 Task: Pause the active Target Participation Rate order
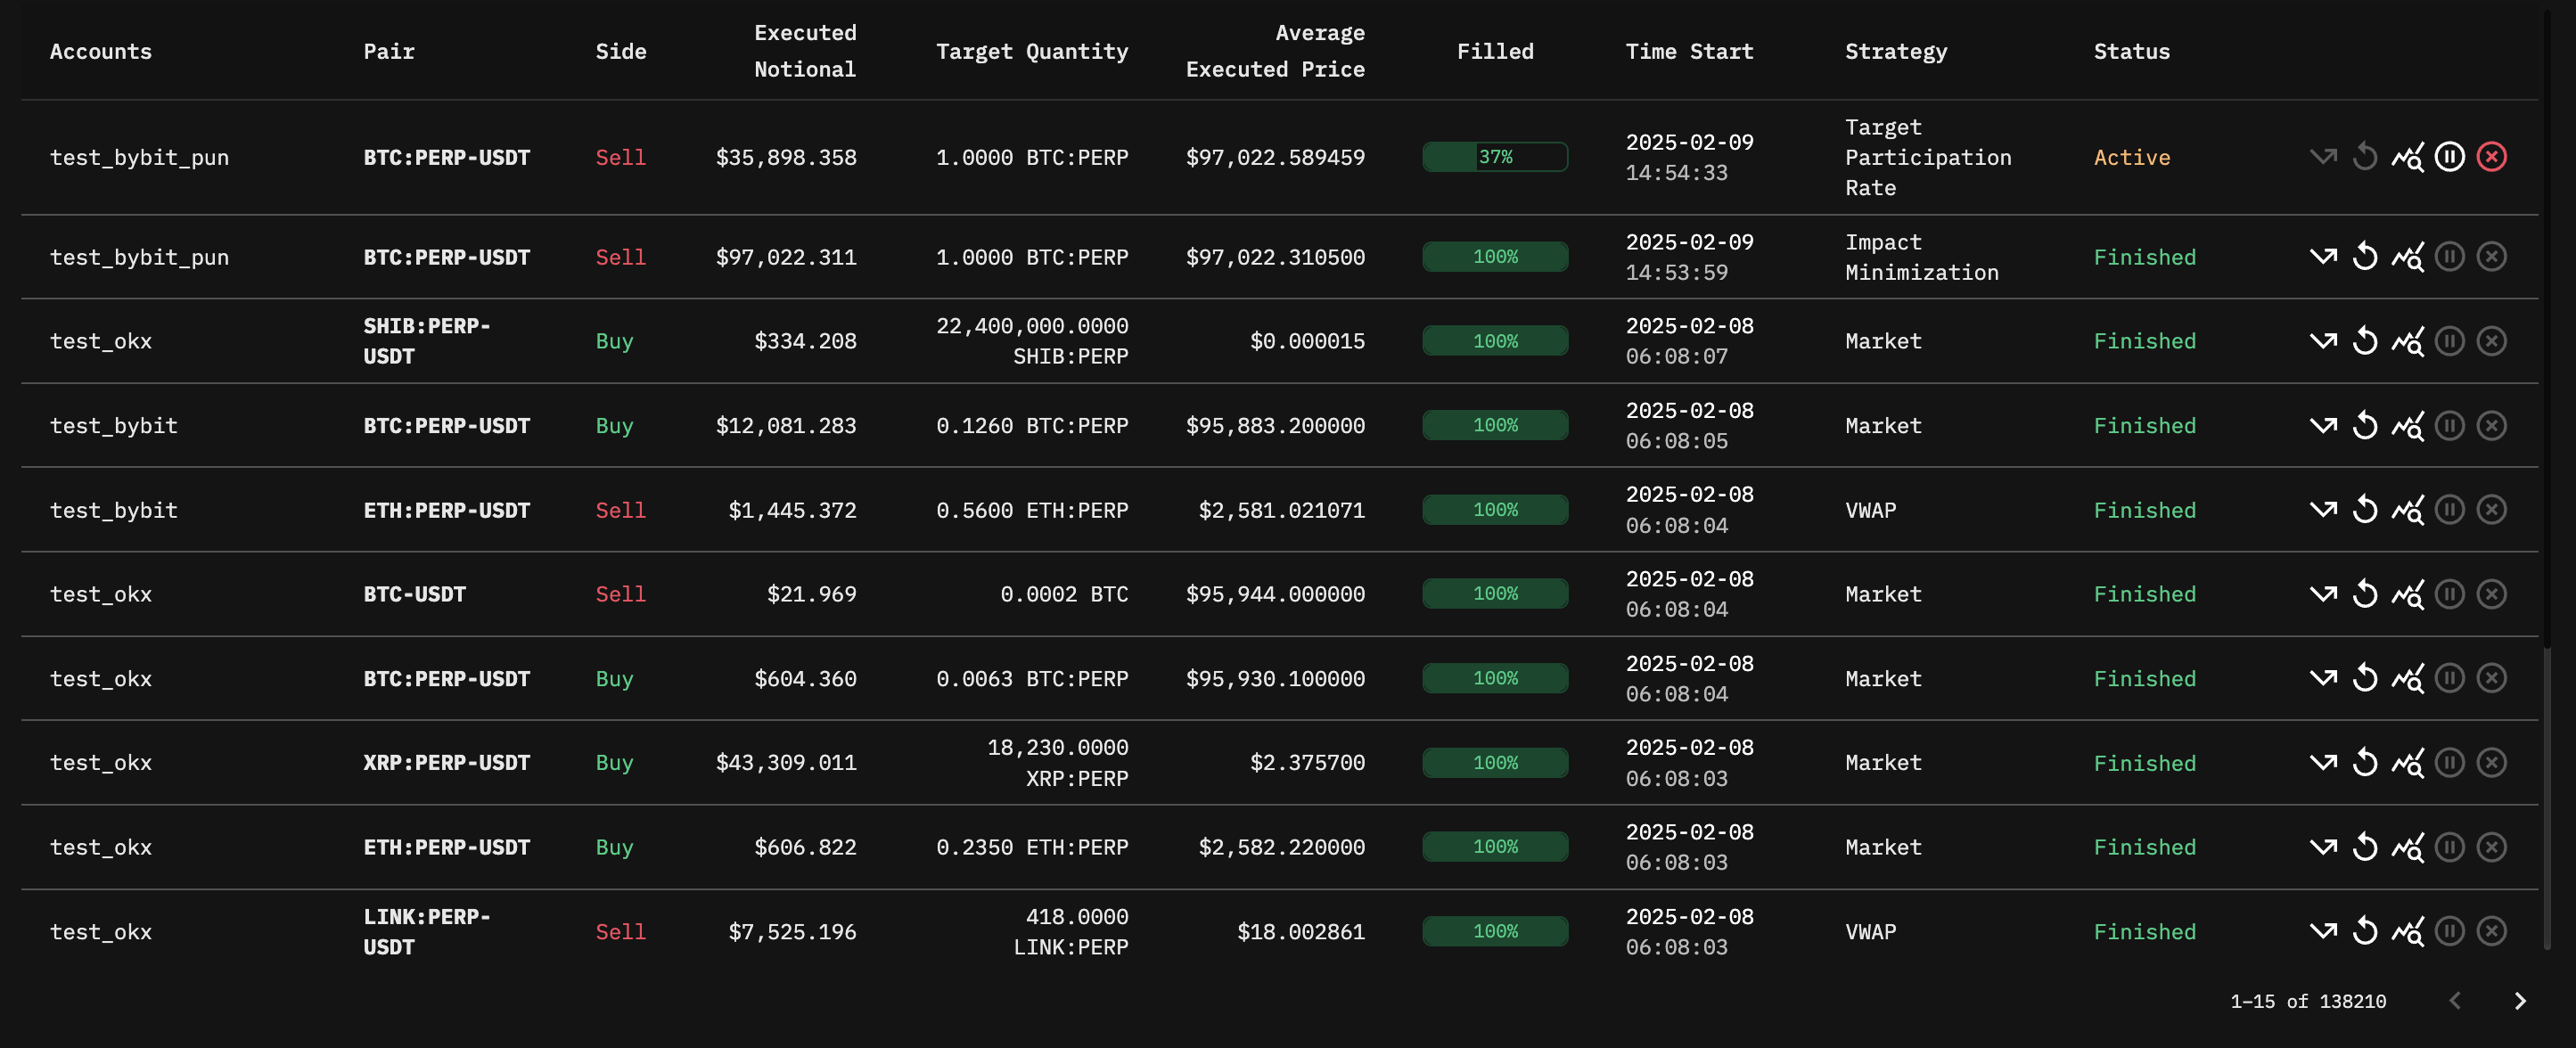pos(2449,157)
